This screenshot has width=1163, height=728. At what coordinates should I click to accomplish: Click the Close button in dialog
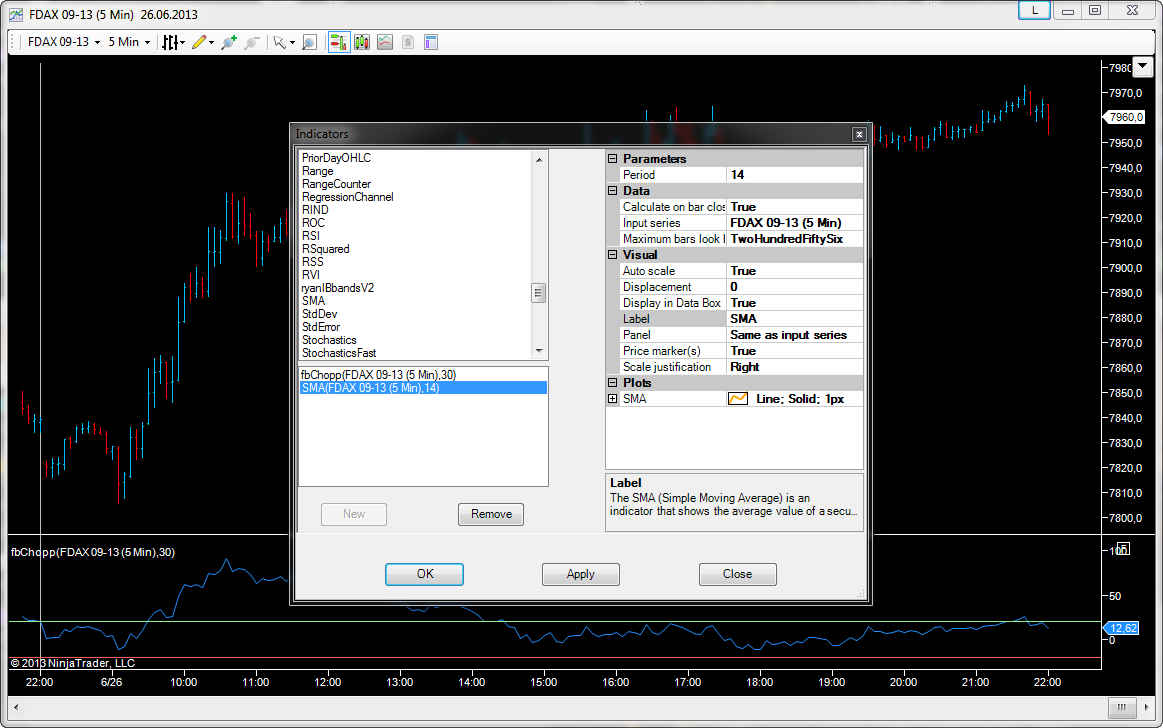click(x=737, y=574)
